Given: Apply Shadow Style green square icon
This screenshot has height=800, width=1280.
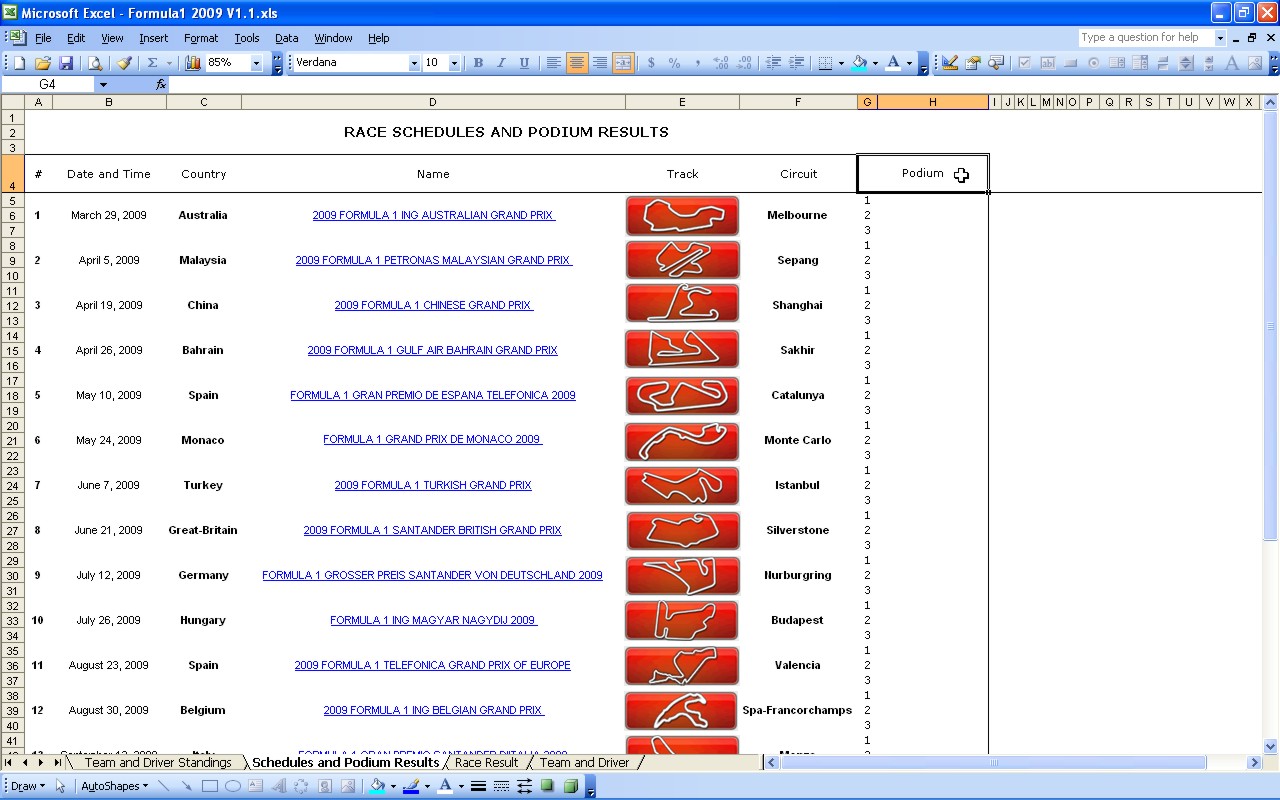Looking at the screenshot, I should 547,786.
